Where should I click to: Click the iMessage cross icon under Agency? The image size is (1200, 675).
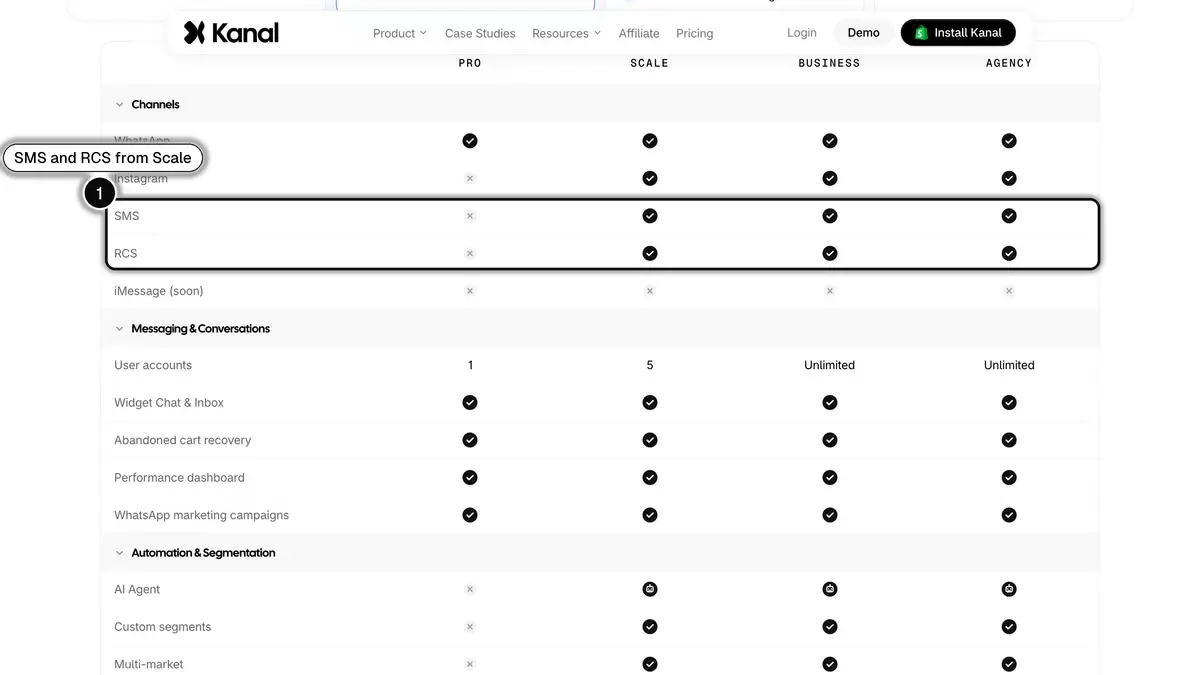tap(1009, 291)
